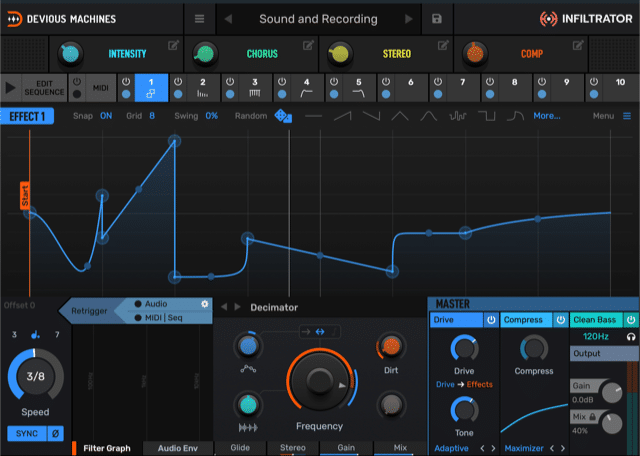
Task: Open More... shapes list
Action: click(547, 116)
